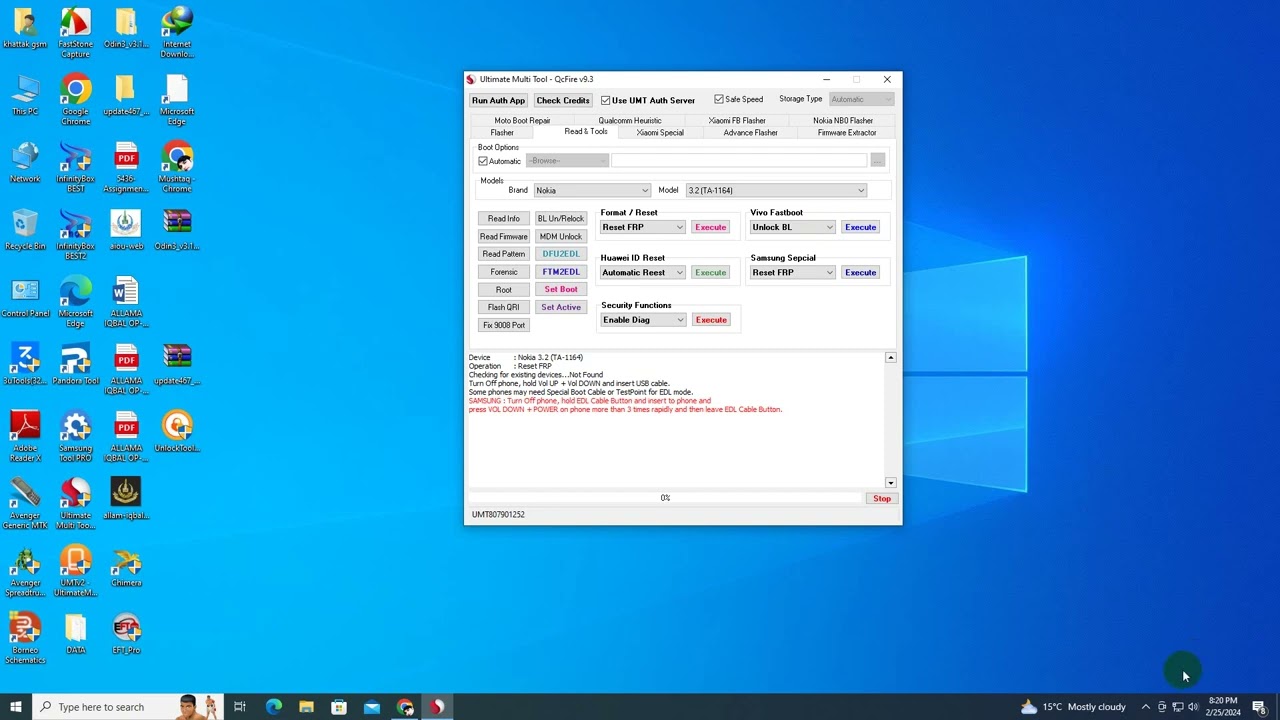Open the Boot Options Browse dropdown
1280x720 pixels.
[567, 160]
